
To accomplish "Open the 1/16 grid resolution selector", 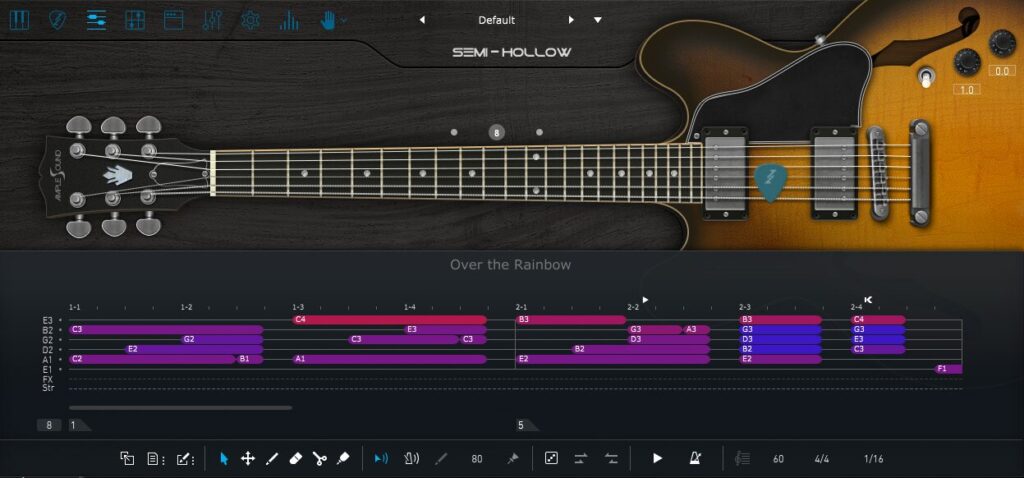I will click(x=874, y=459).
